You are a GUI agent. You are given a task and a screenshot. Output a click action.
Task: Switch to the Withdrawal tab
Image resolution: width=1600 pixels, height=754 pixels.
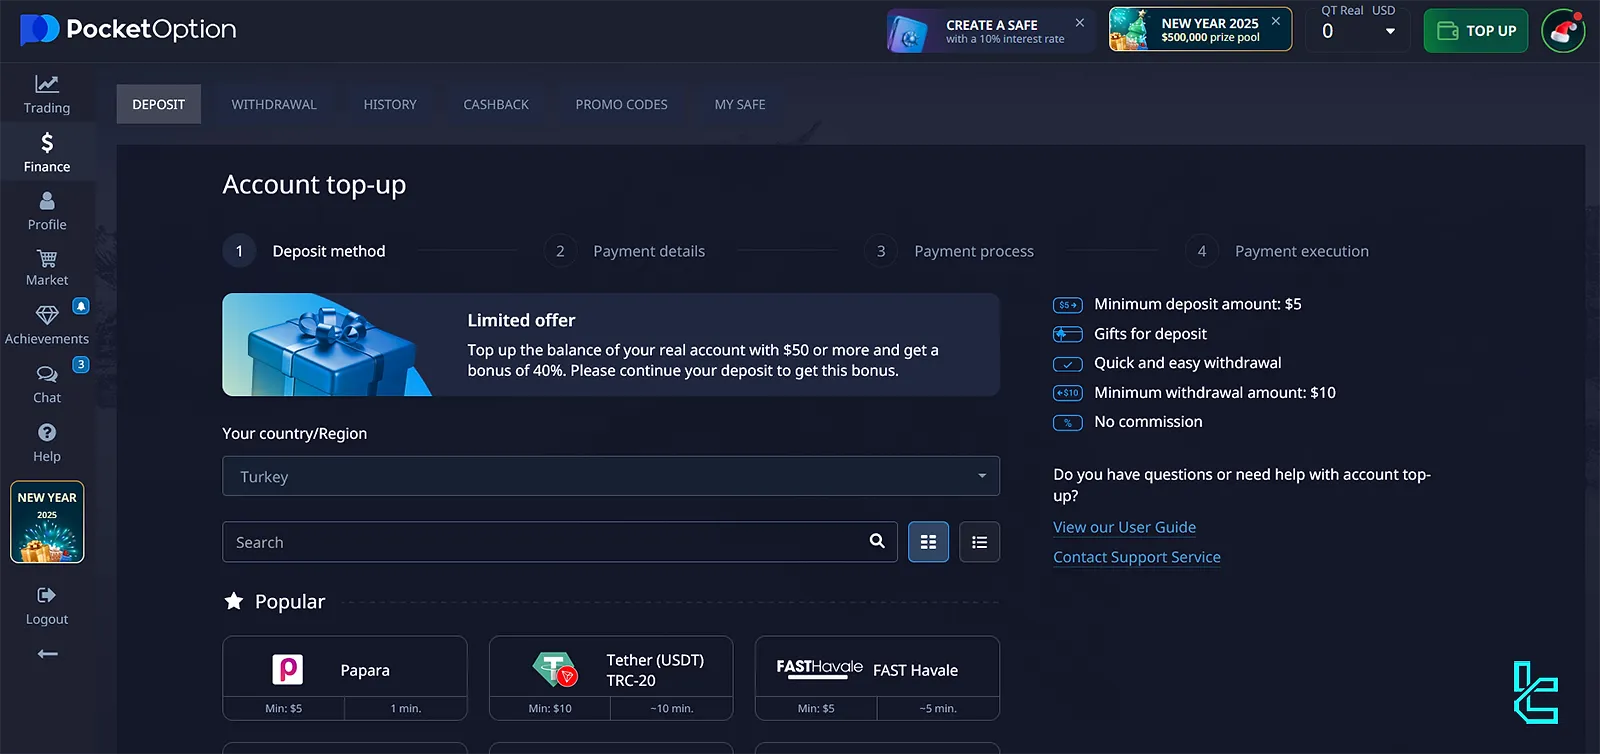pos(274,104)
